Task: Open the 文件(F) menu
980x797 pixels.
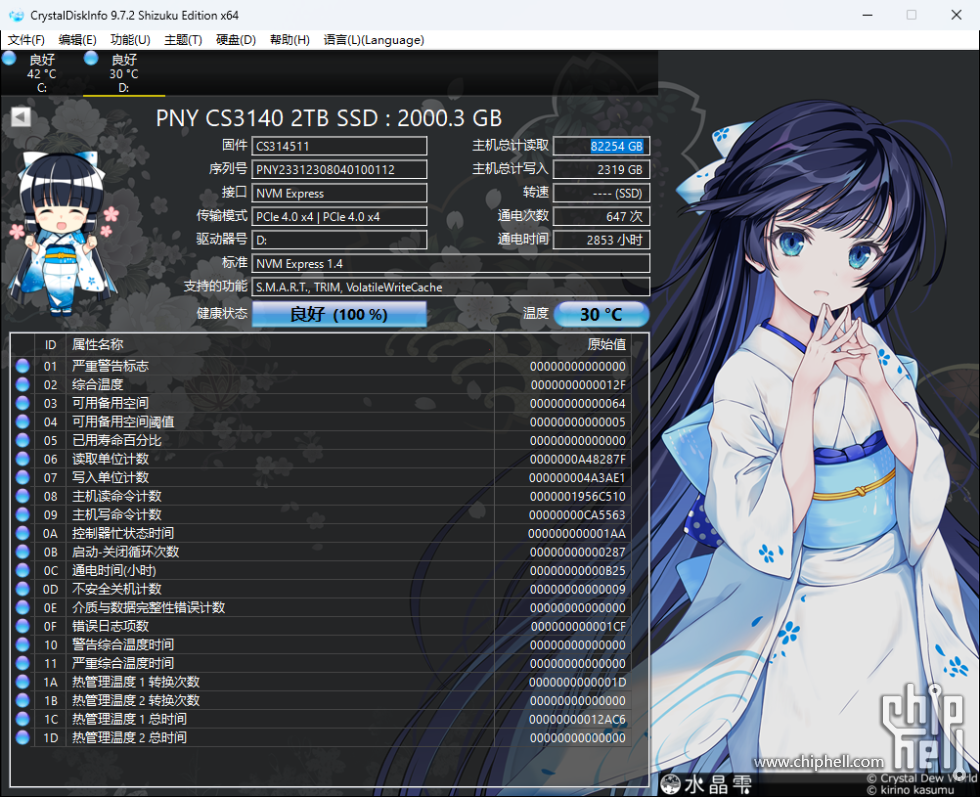Action: click(26, 40)
